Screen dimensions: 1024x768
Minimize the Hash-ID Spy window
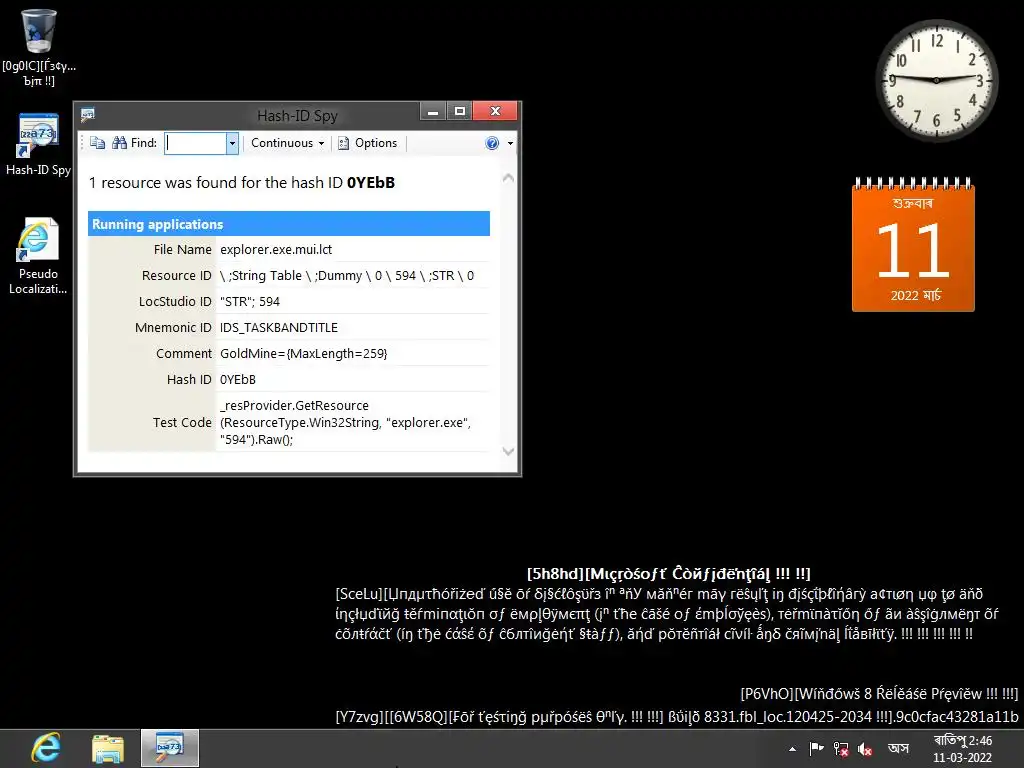pyautogui.click(x=432, y=112)
